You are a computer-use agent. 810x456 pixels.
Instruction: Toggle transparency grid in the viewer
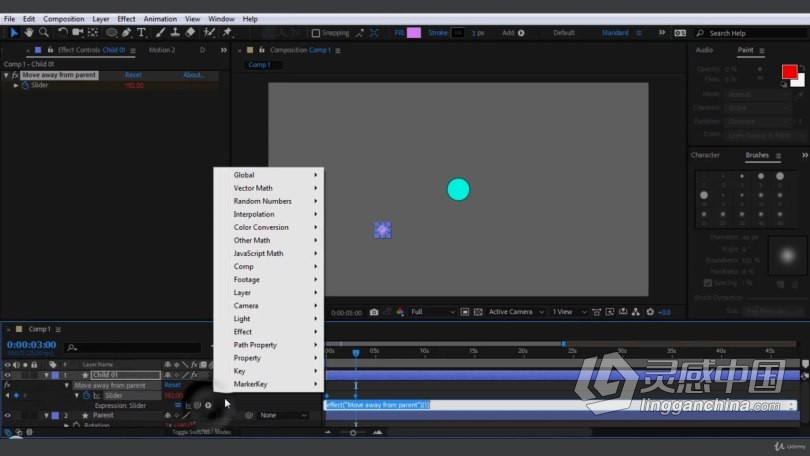pyautogui.click(x=478, y=312)
